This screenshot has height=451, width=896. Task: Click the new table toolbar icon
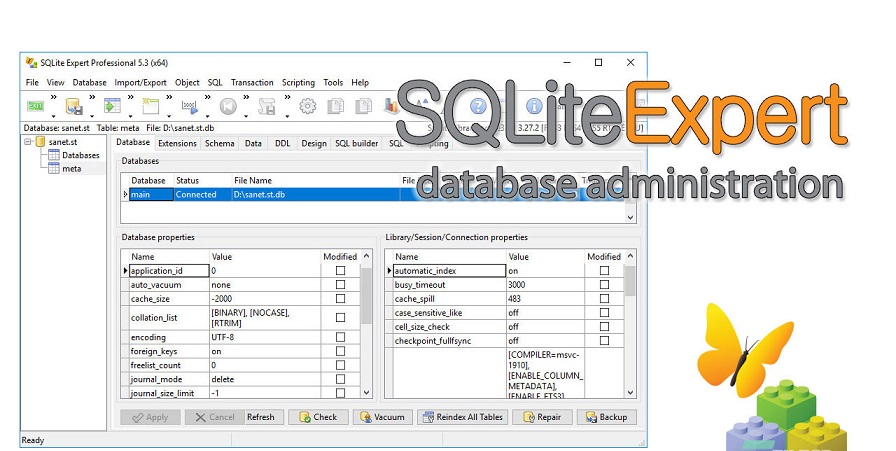[x=151, y=106]
